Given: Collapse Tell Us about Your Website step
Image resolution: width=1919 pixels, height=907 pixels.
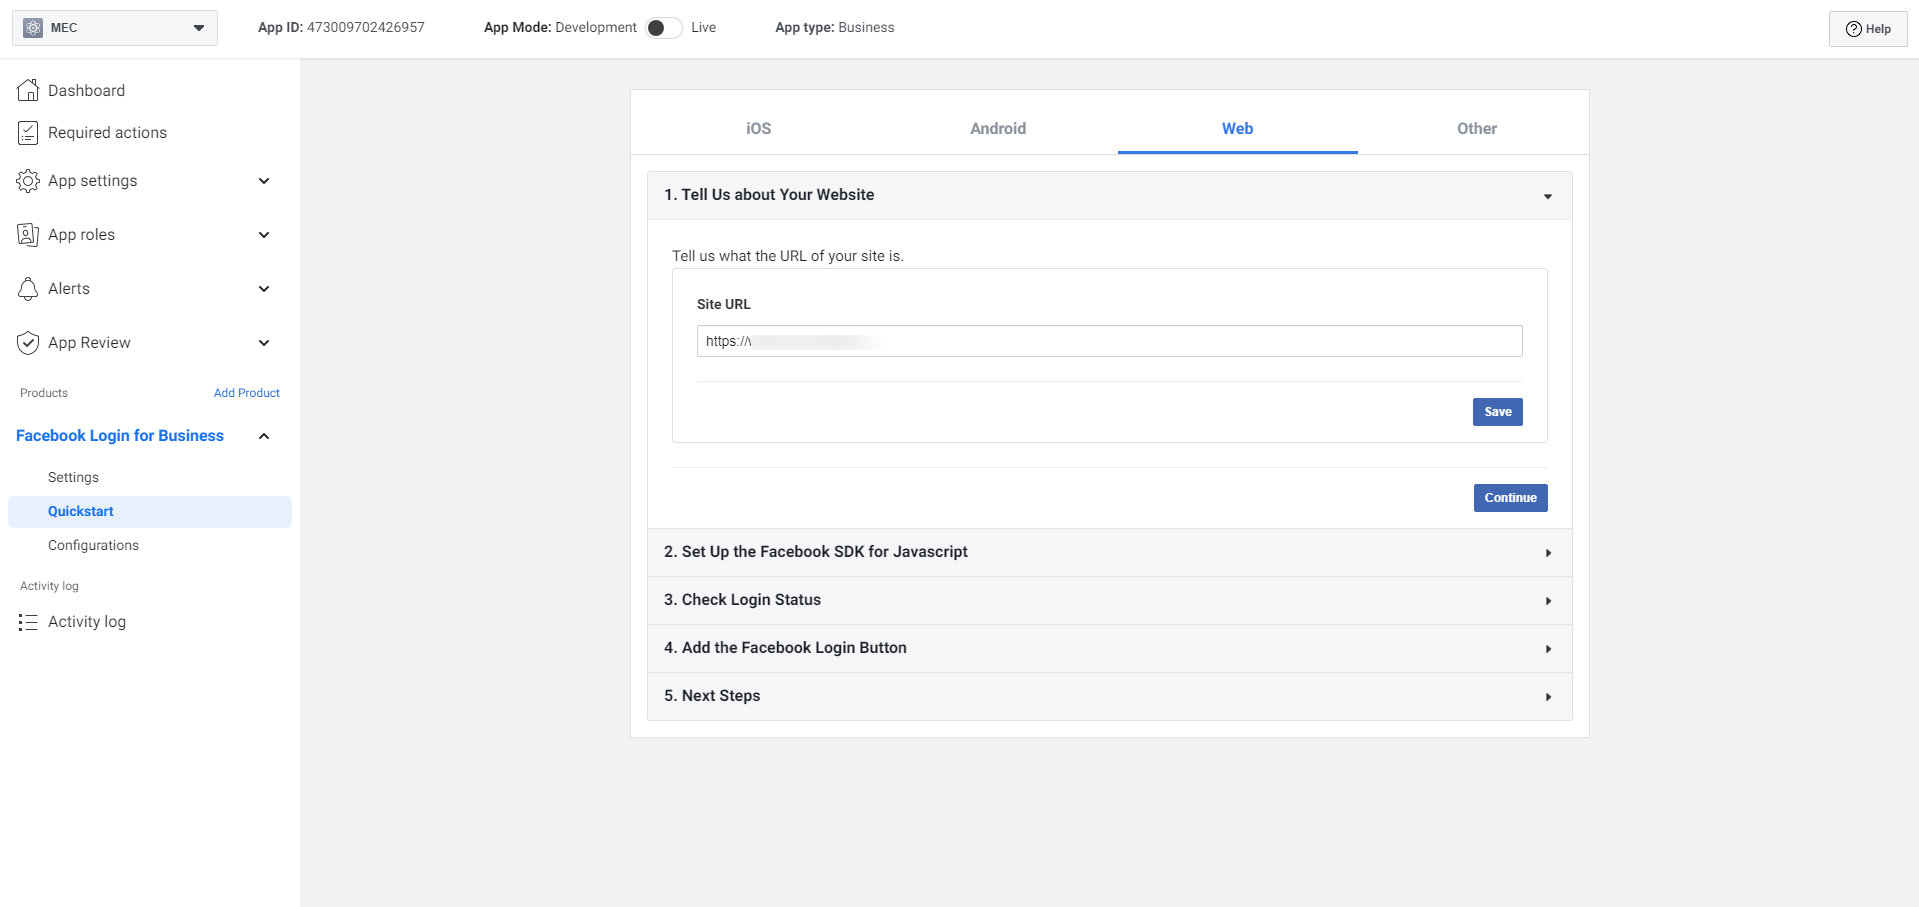Looking at the screenshot, I should tap(1547, 196).
